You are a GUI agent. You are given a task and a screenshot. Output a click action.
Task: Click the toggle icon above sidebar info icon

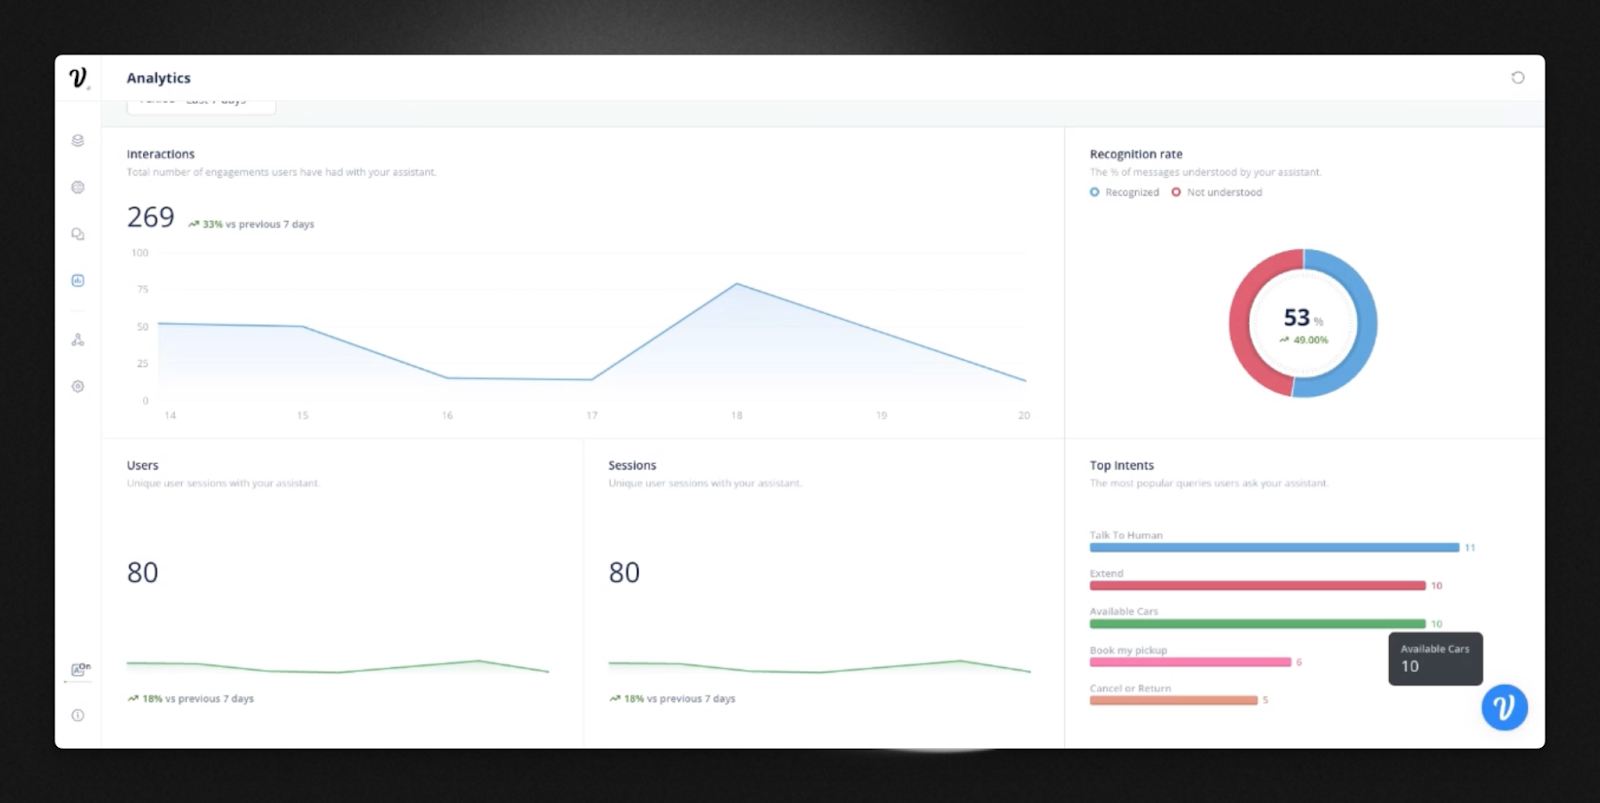click(80, 669)
